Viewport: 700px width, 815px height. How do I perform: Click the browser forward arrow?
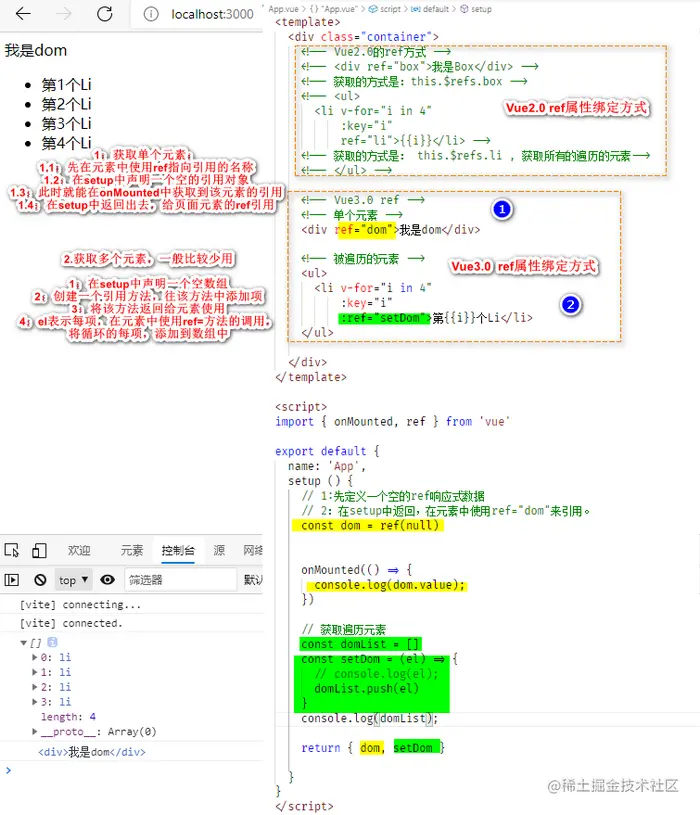coord(64,14)
